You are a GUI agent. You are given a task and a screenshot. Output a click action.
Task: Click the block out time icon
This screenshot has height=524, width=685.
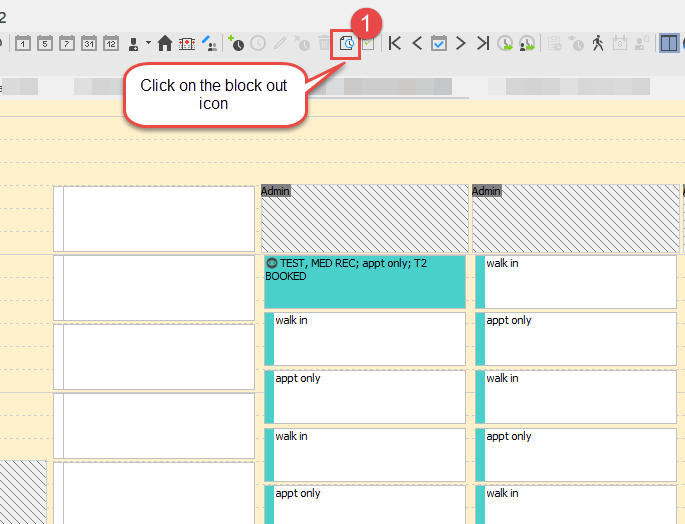click(x=346, y=44)
